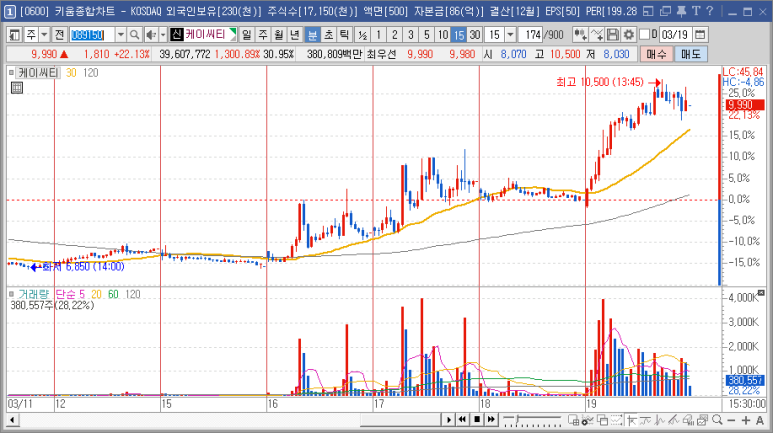
Task: Rewind chart replay
Action: 462,420
